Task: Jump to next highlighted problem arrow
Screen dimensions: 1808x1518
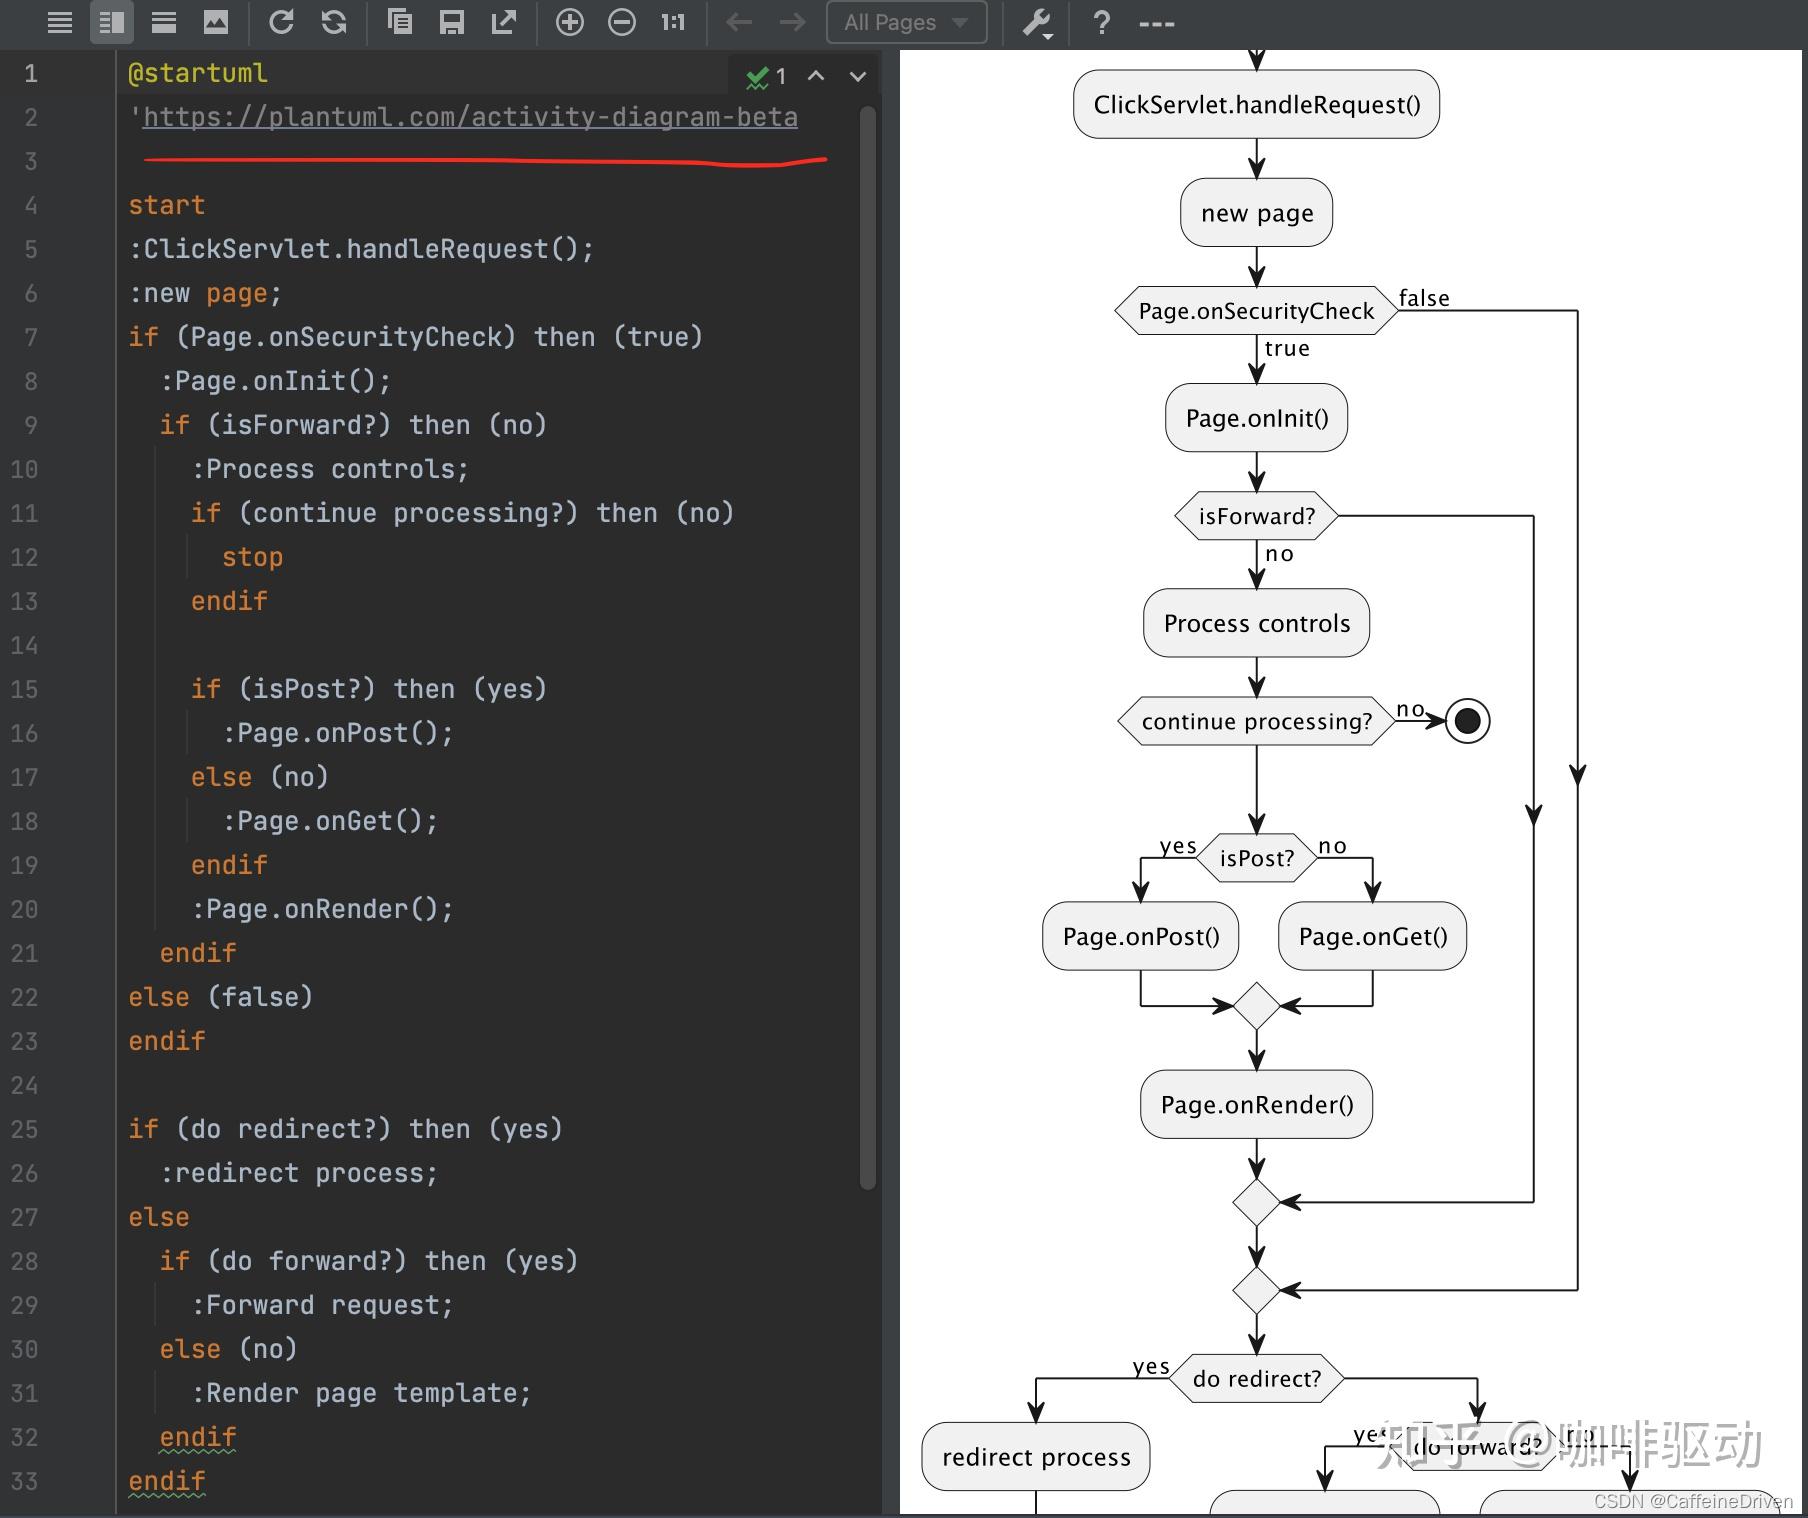Action: tap(858, 76)
